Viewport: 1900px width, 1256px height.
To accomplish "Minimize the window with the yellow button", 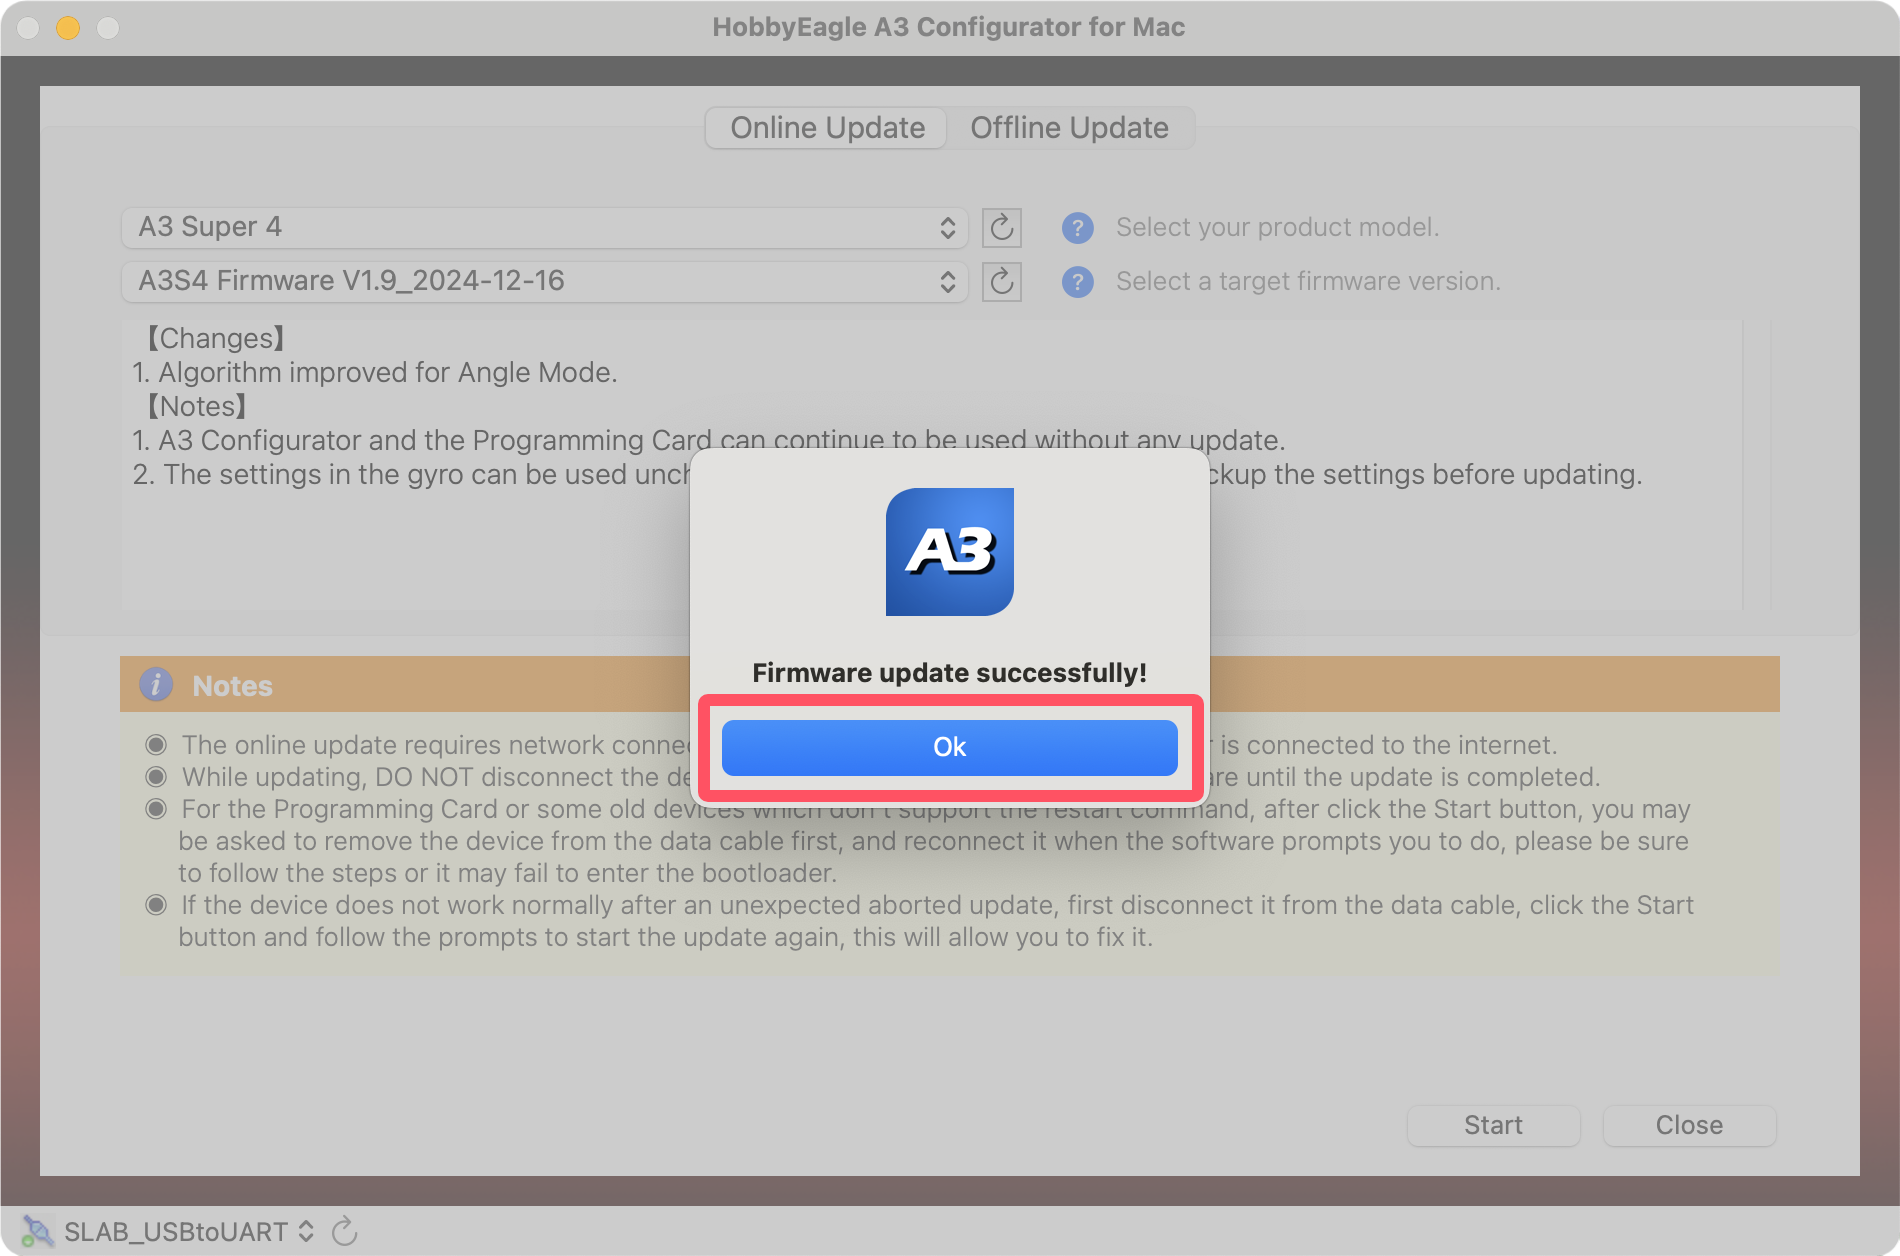I will tap(68, 28).
